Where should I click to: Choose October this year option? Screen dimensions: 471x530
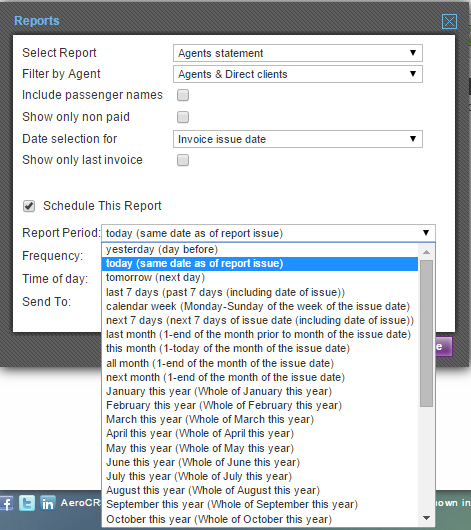point(260,519)
